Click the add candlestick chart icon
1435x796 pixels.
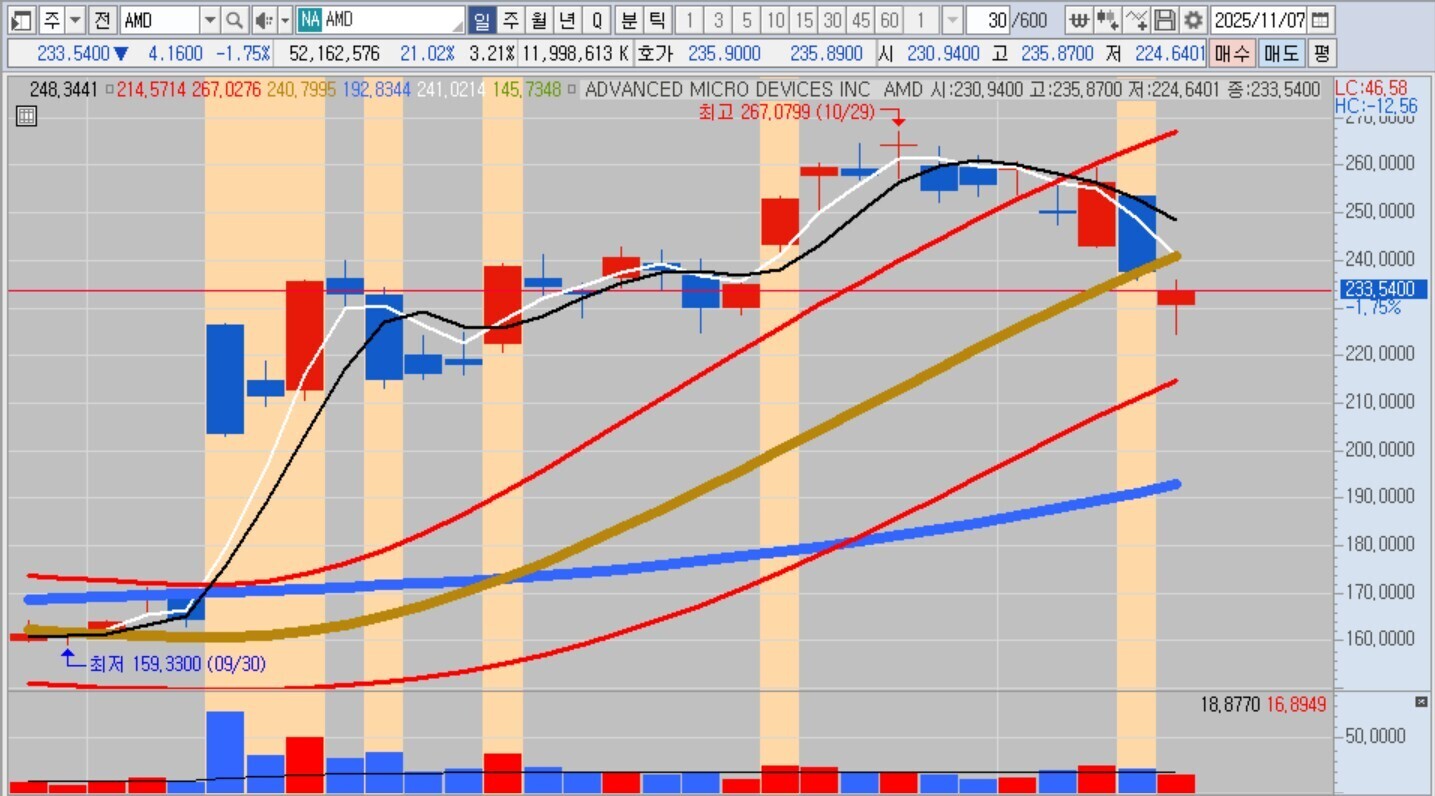(1107, 19)
